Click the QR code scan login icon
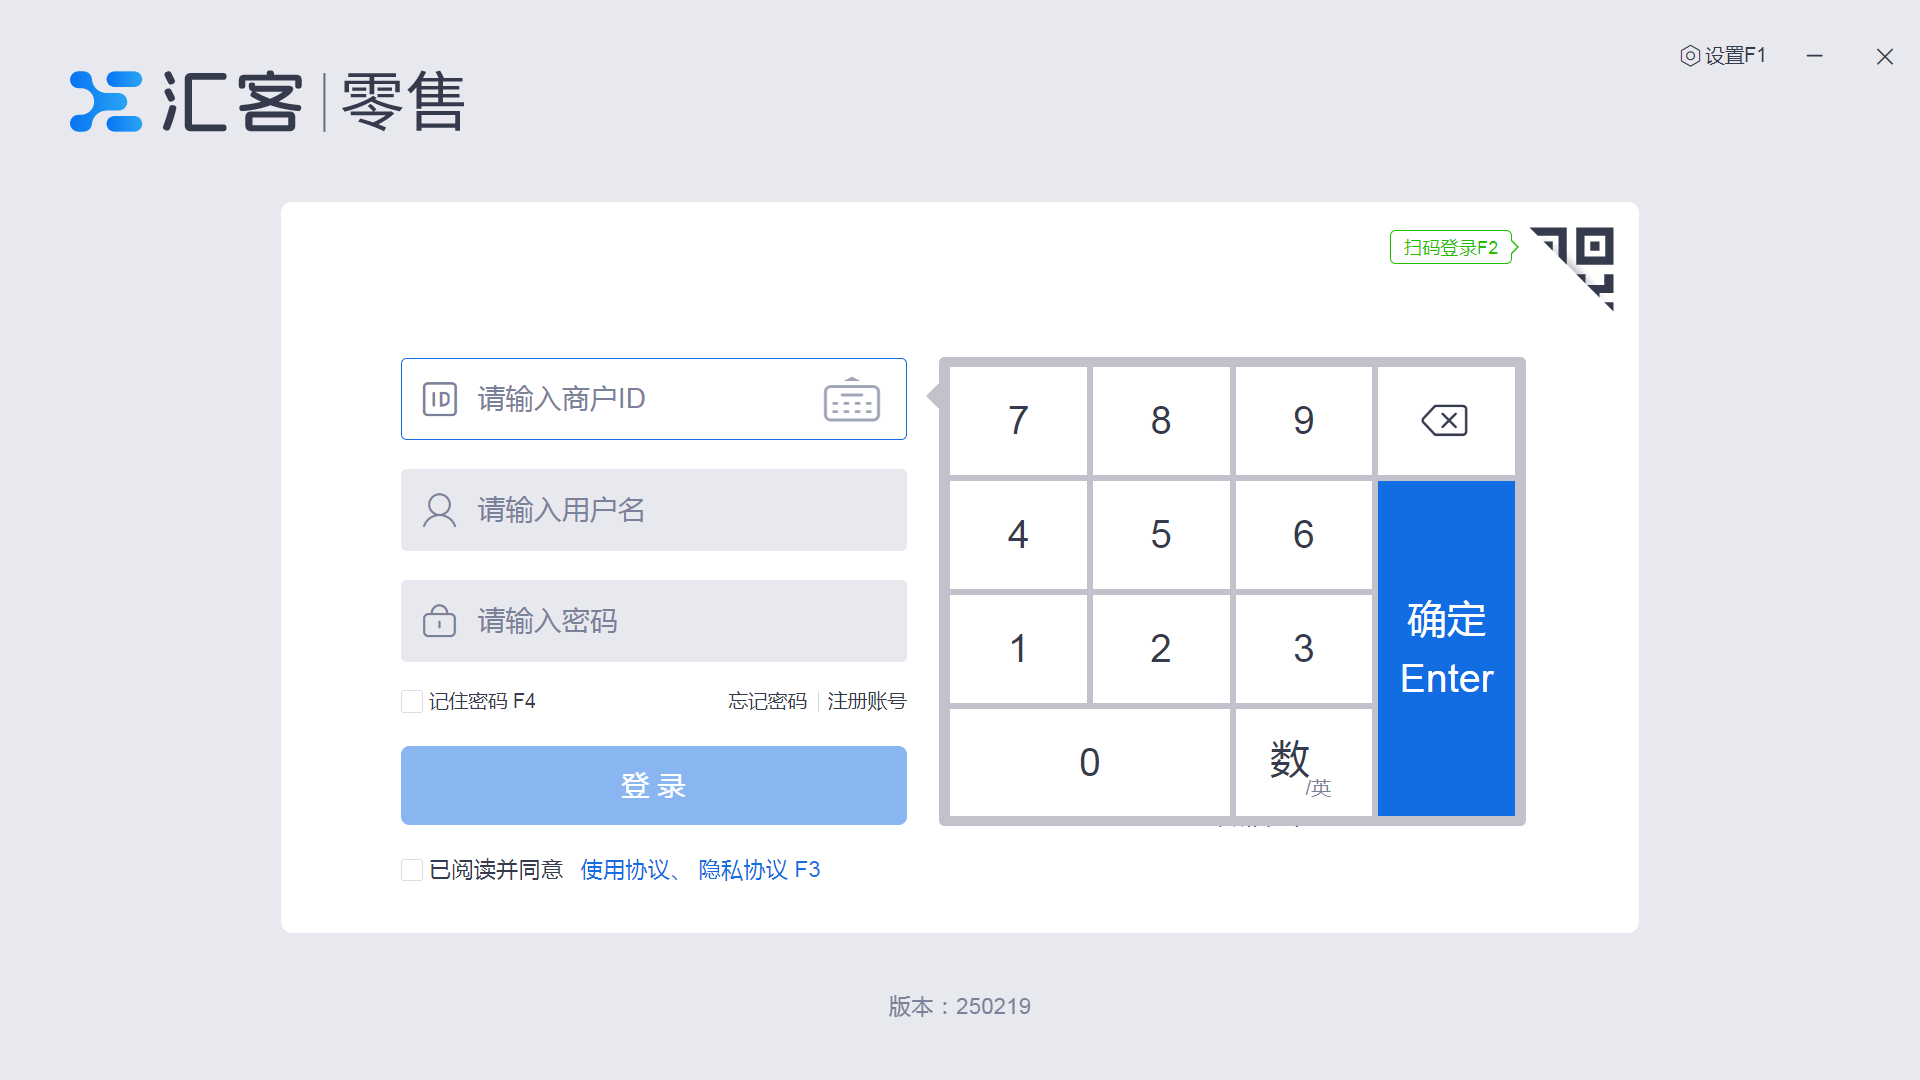The image size is (1920, 1080). tap(1573, 267)
